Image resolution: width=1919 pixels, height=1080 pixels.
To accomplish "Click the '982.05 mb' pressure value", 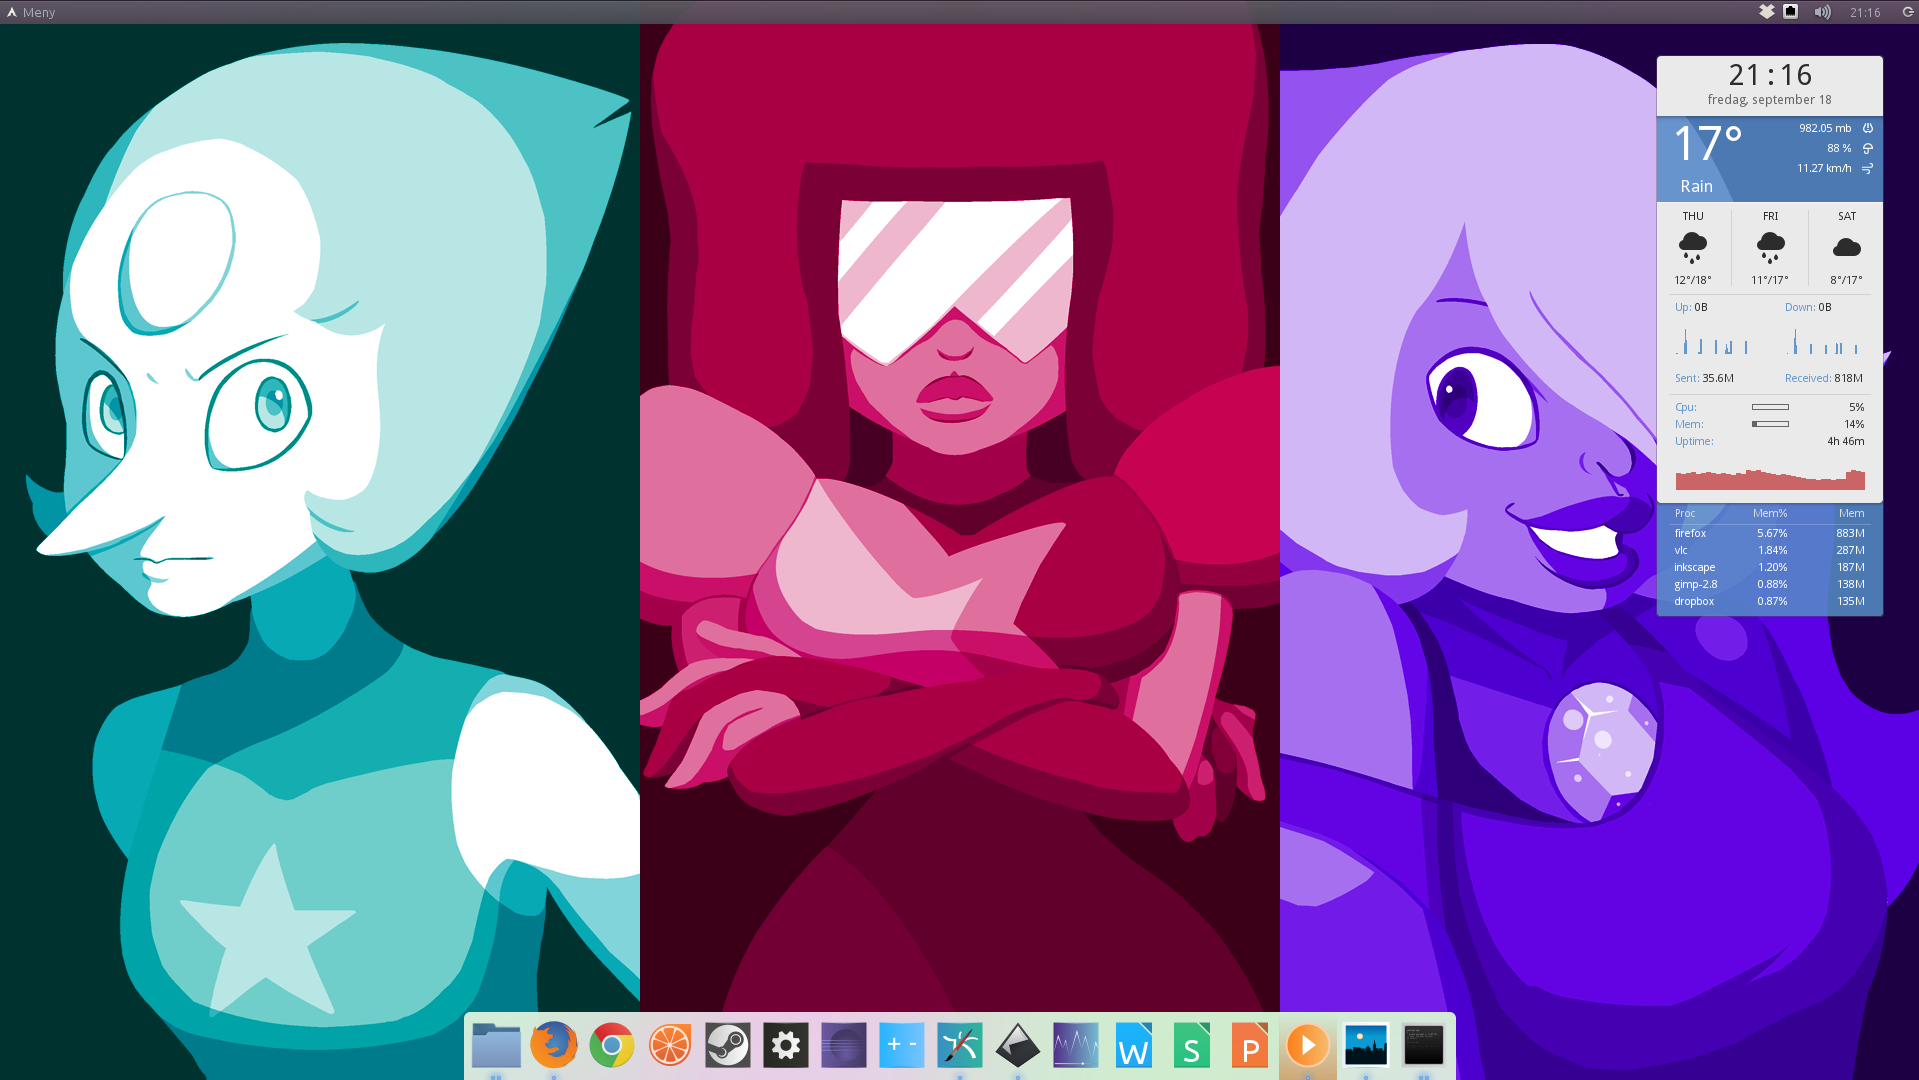I will pos(1825,128).
